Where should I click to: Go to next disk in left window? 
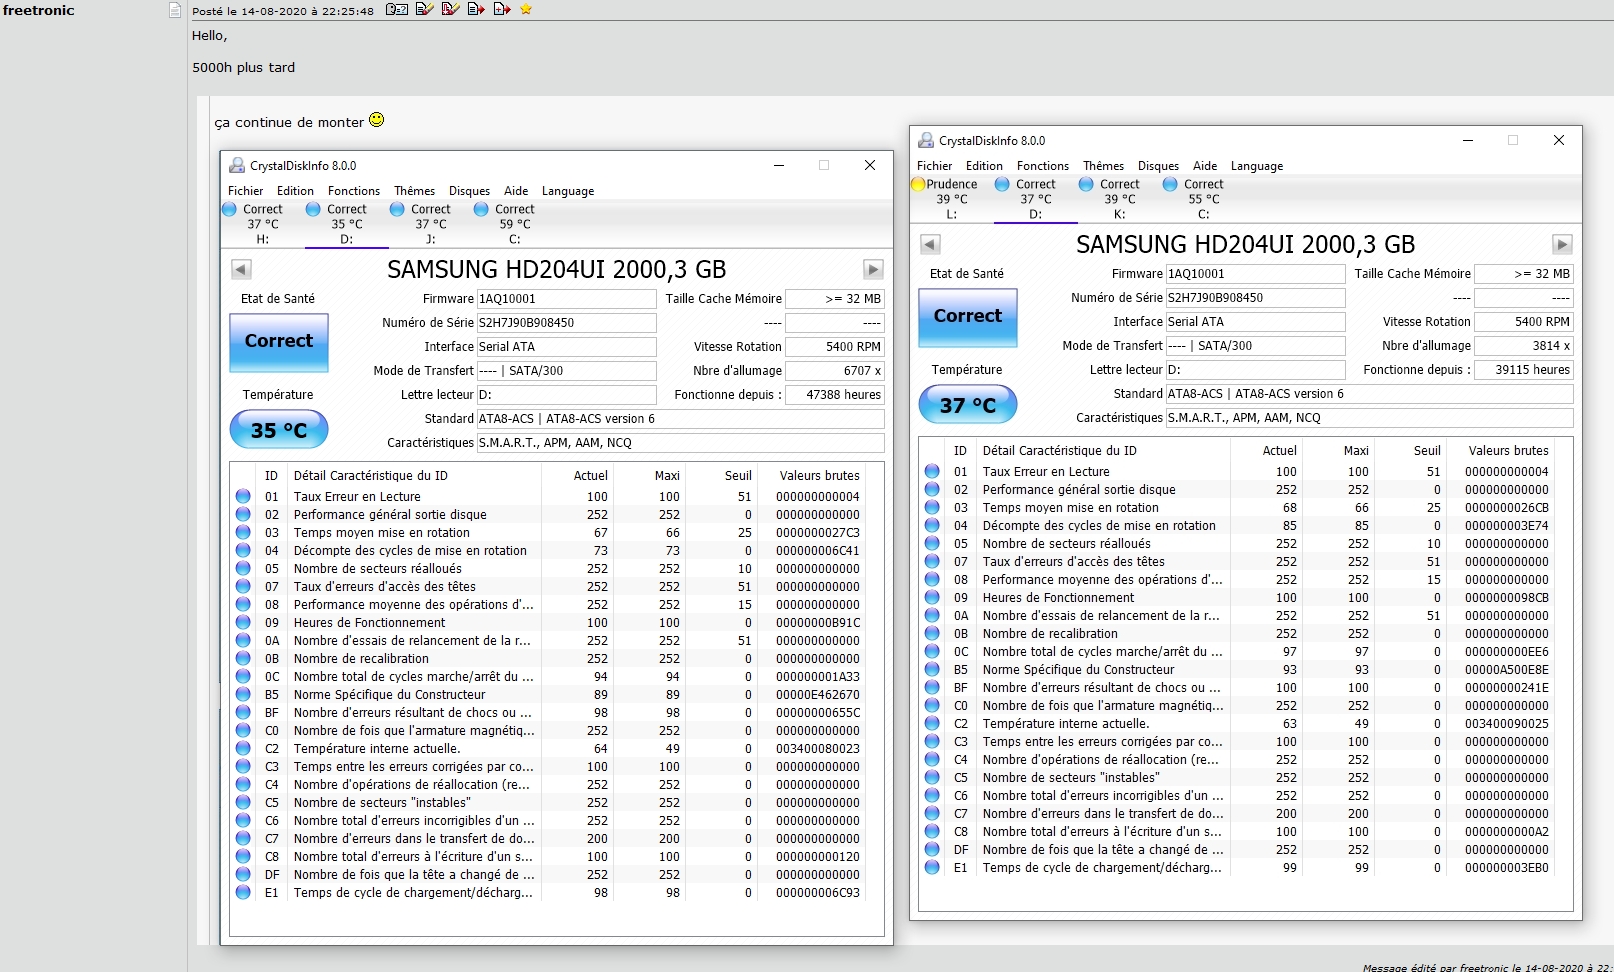point(873,269)
